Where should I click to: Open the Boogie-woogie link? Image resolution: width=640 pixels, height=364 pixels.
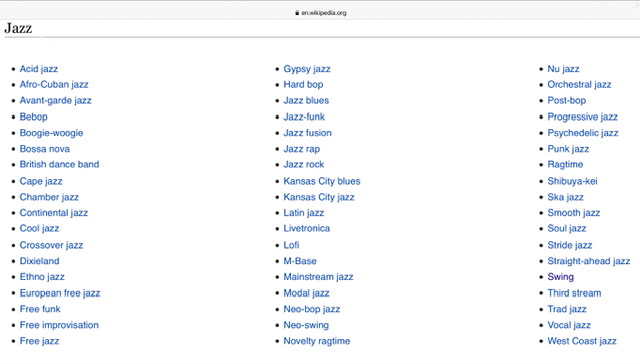(x=51, y=133)
